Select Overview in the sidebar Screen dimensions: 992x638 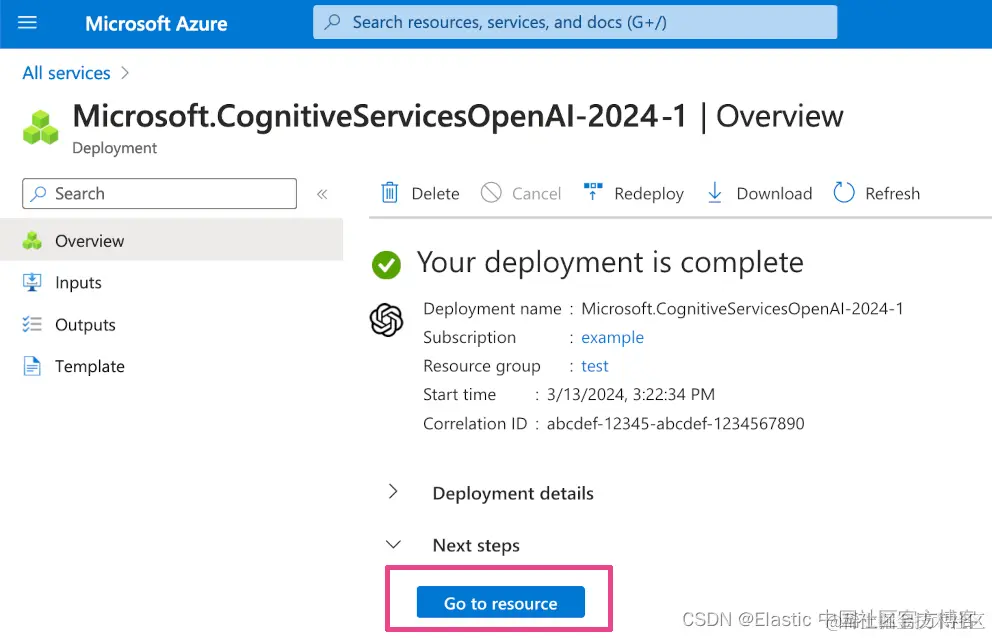pyautogui.click(x=171, y=241)
